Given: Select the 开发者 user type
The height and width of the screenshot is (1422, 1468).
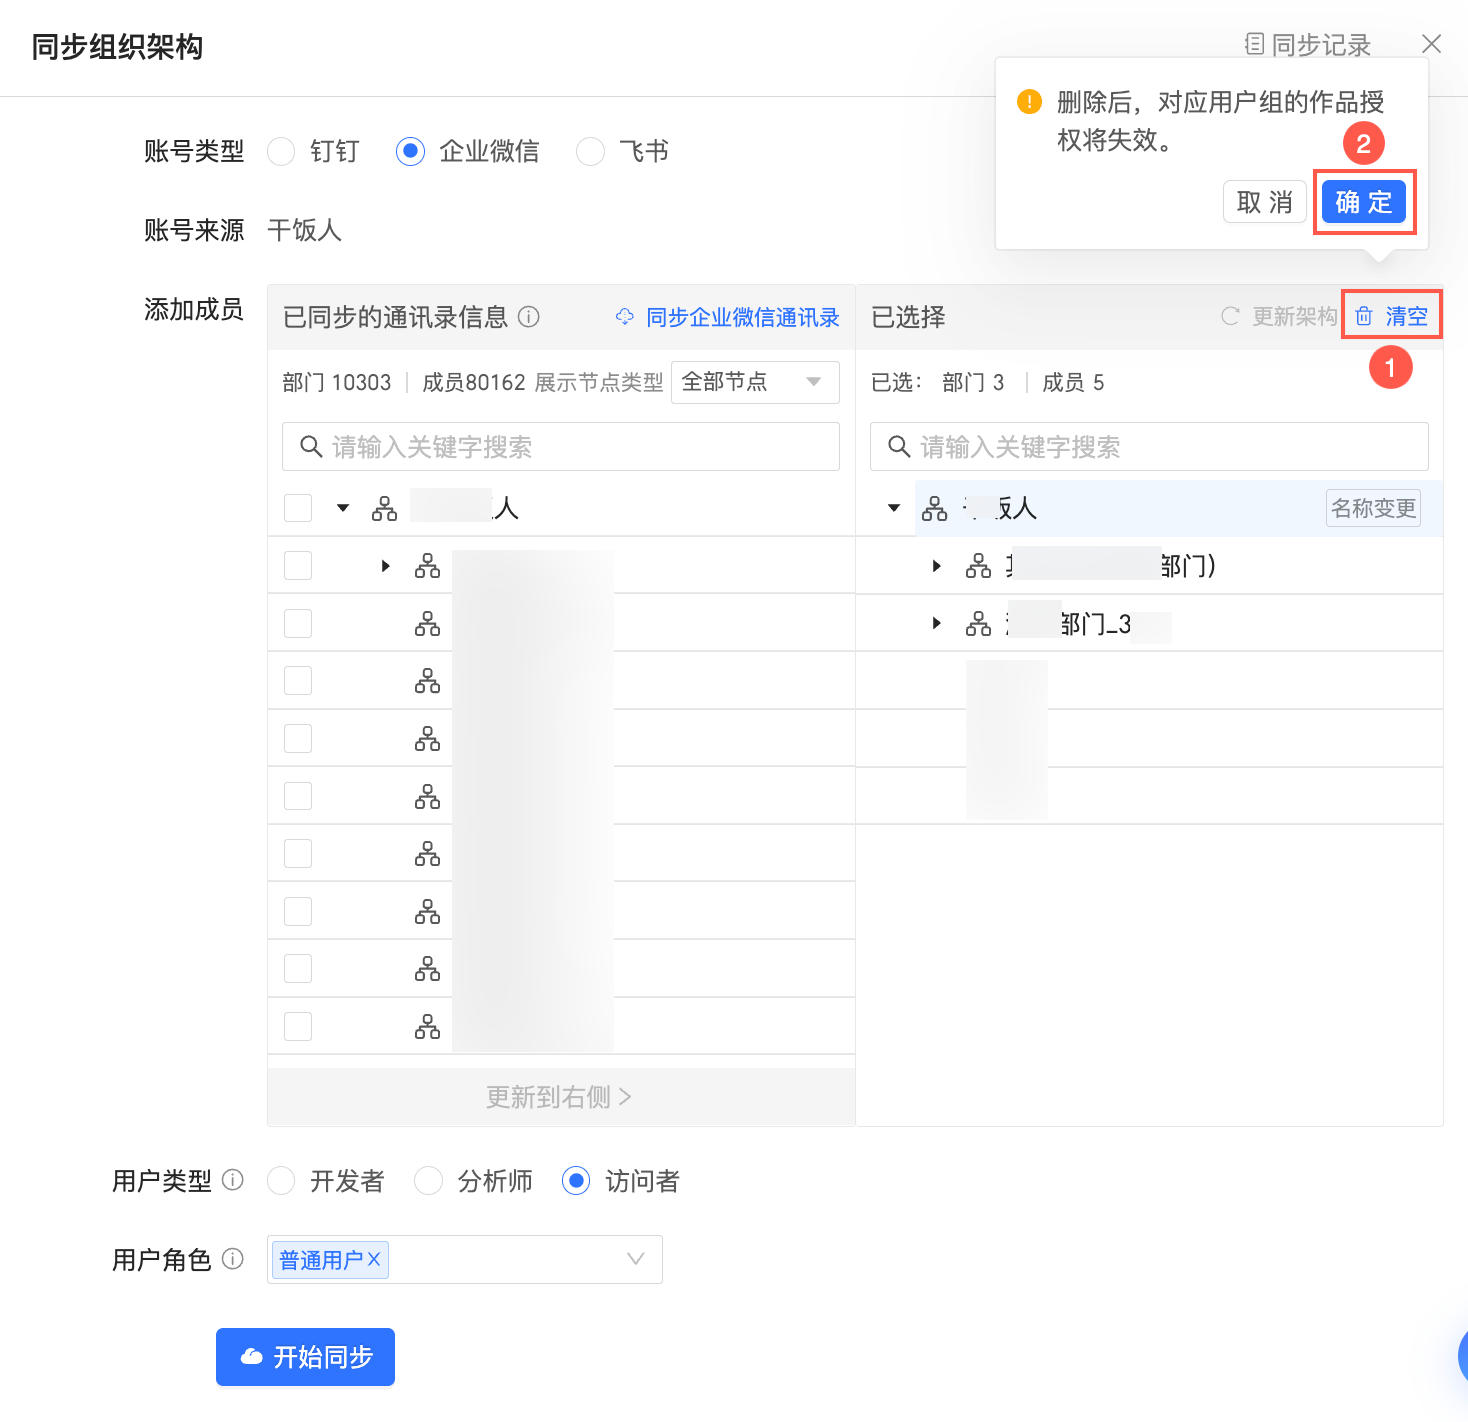Looking at the screenshot, I should pos(281,1181).
